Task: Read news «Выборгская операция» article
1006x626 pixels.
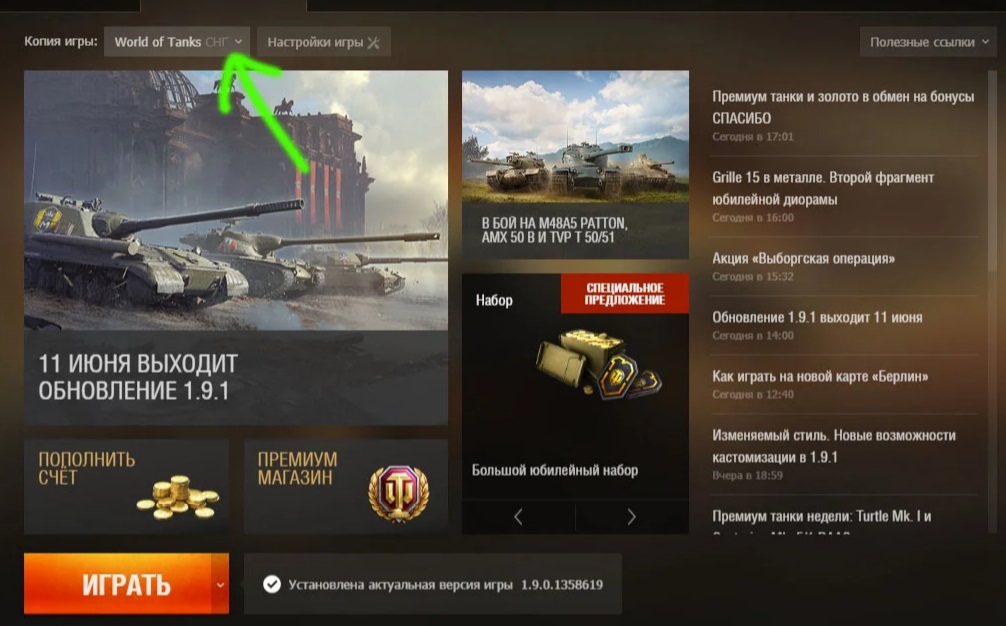Action: tap(803, 258)
